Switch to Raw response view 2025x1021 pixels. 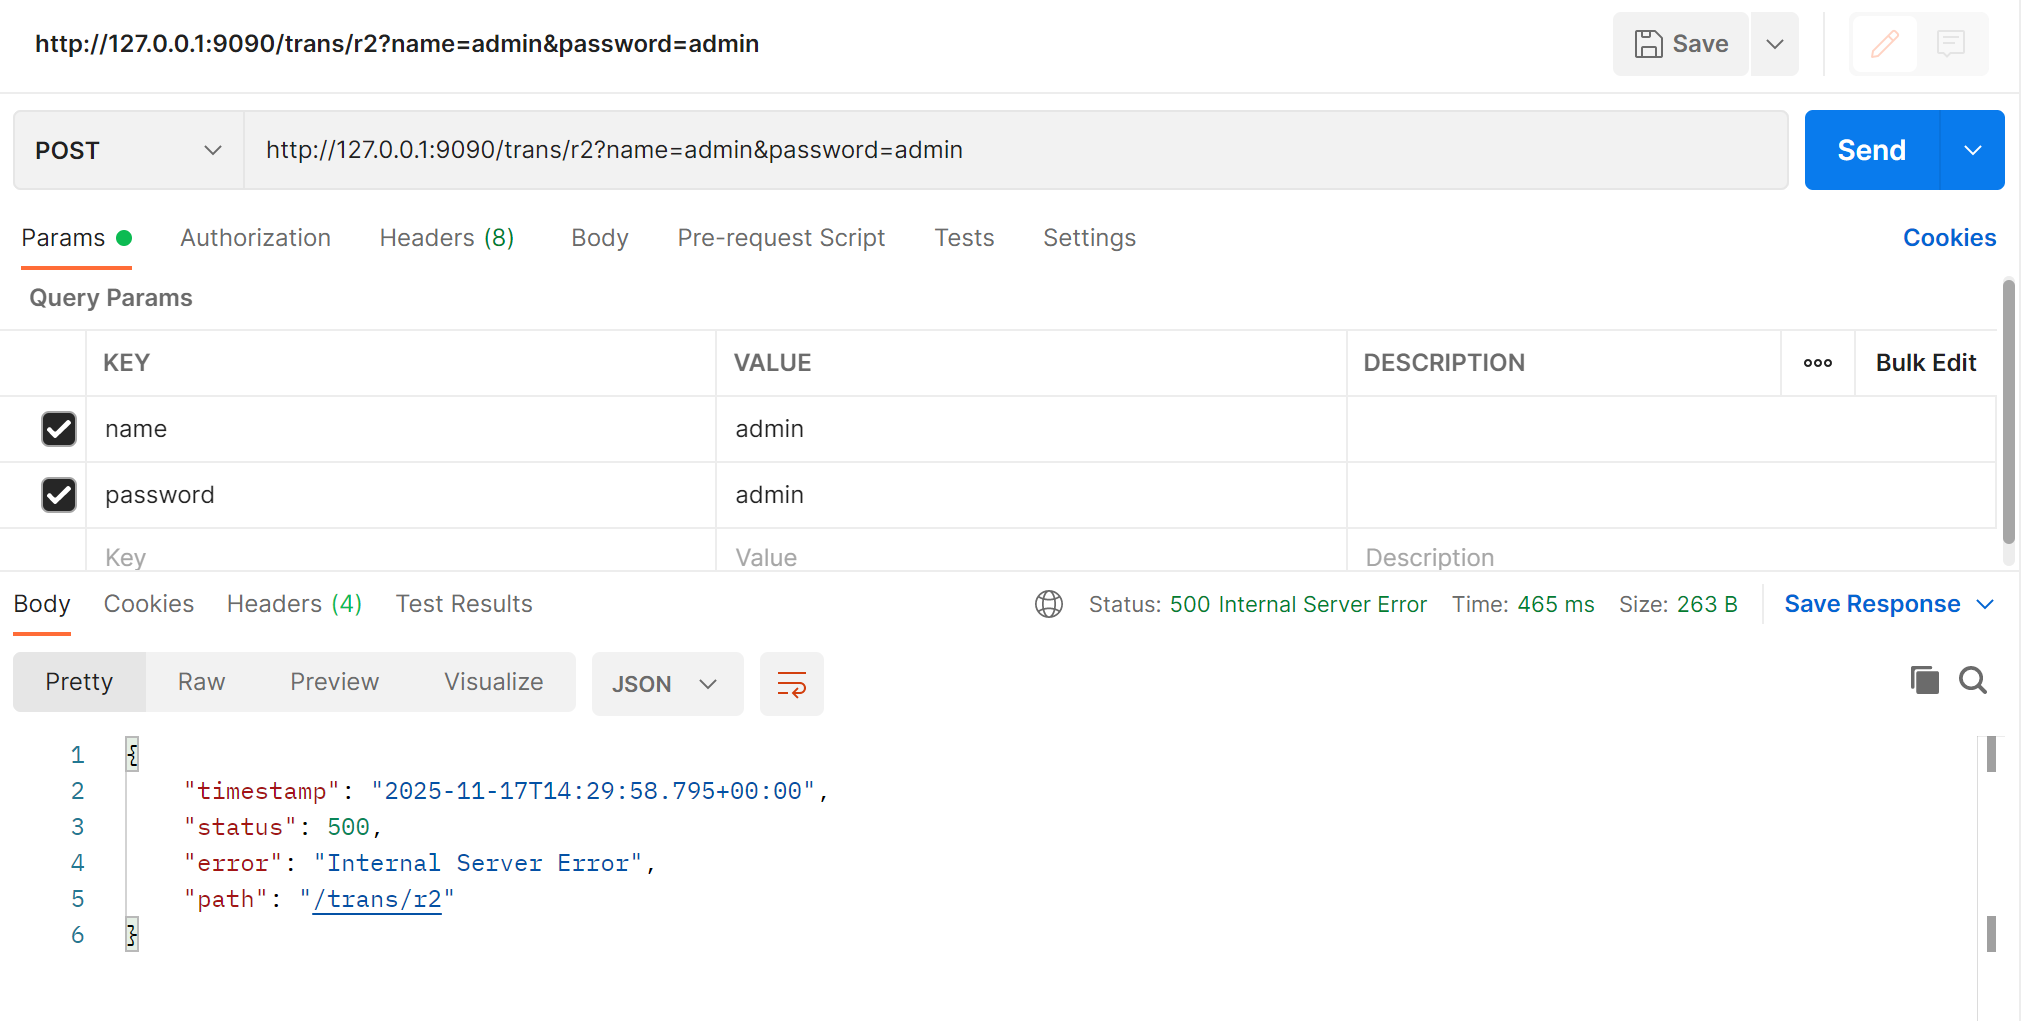201,682
